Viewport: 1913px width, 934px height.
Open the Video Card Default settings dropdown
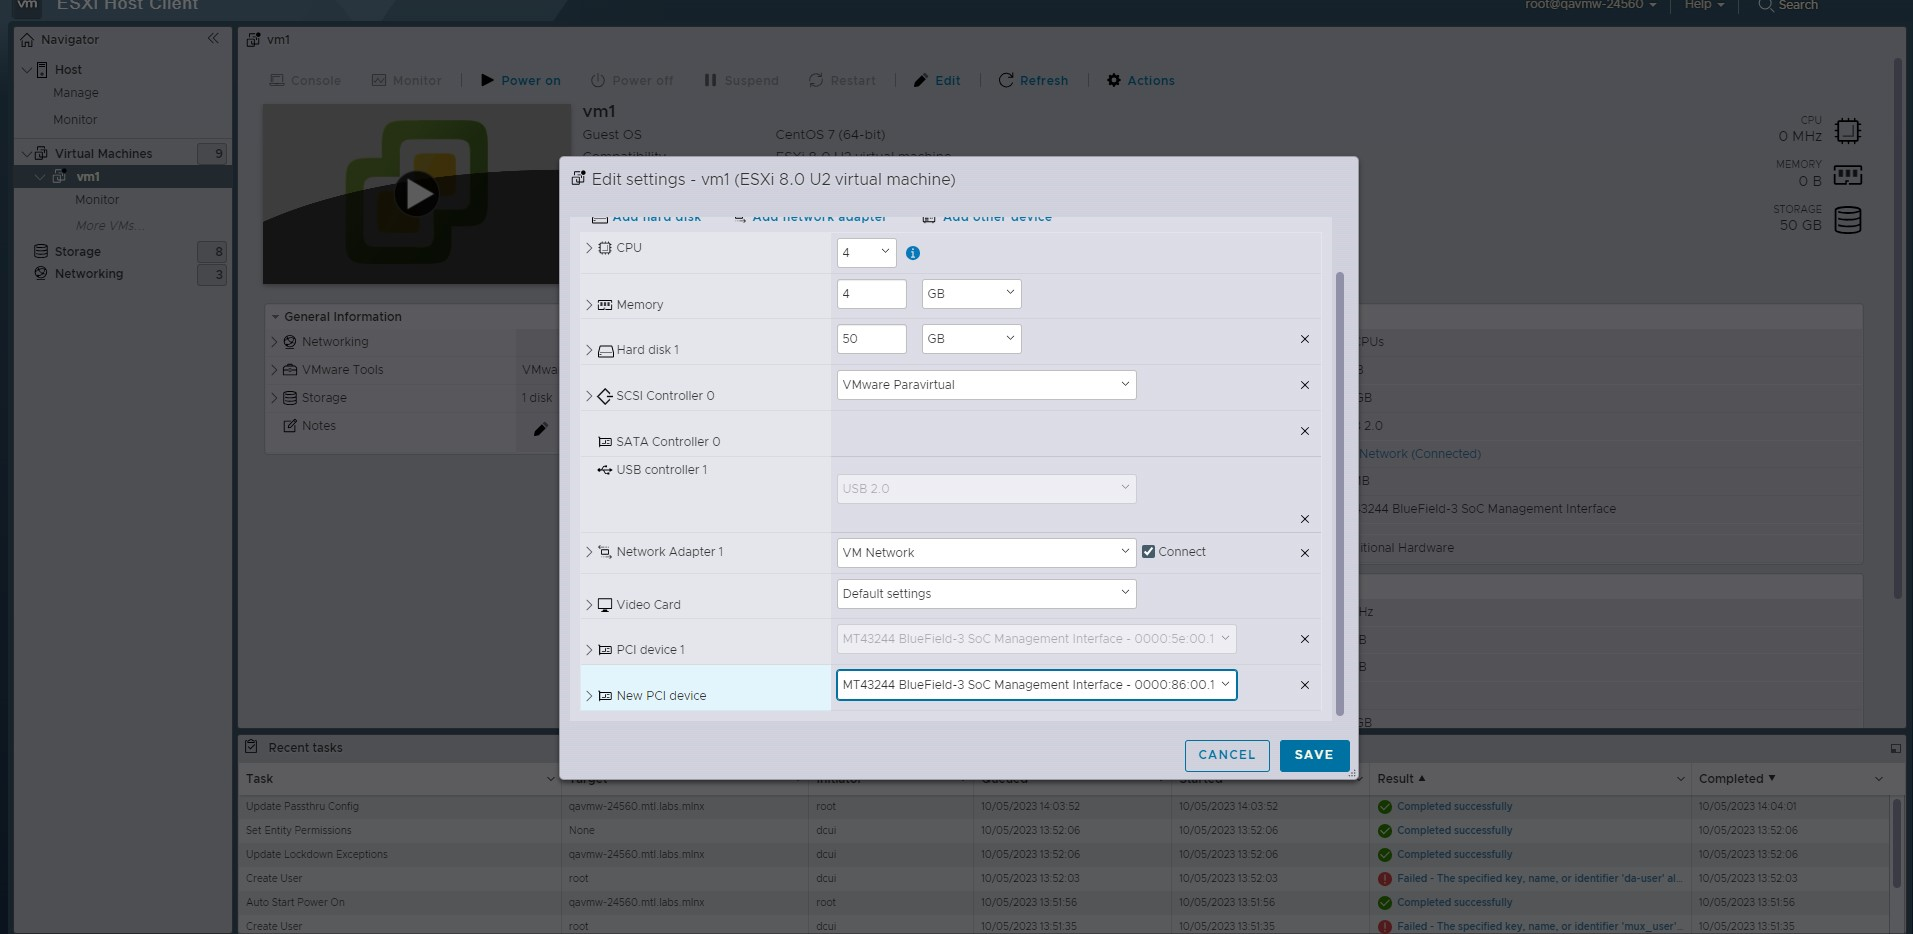(986, 594)
